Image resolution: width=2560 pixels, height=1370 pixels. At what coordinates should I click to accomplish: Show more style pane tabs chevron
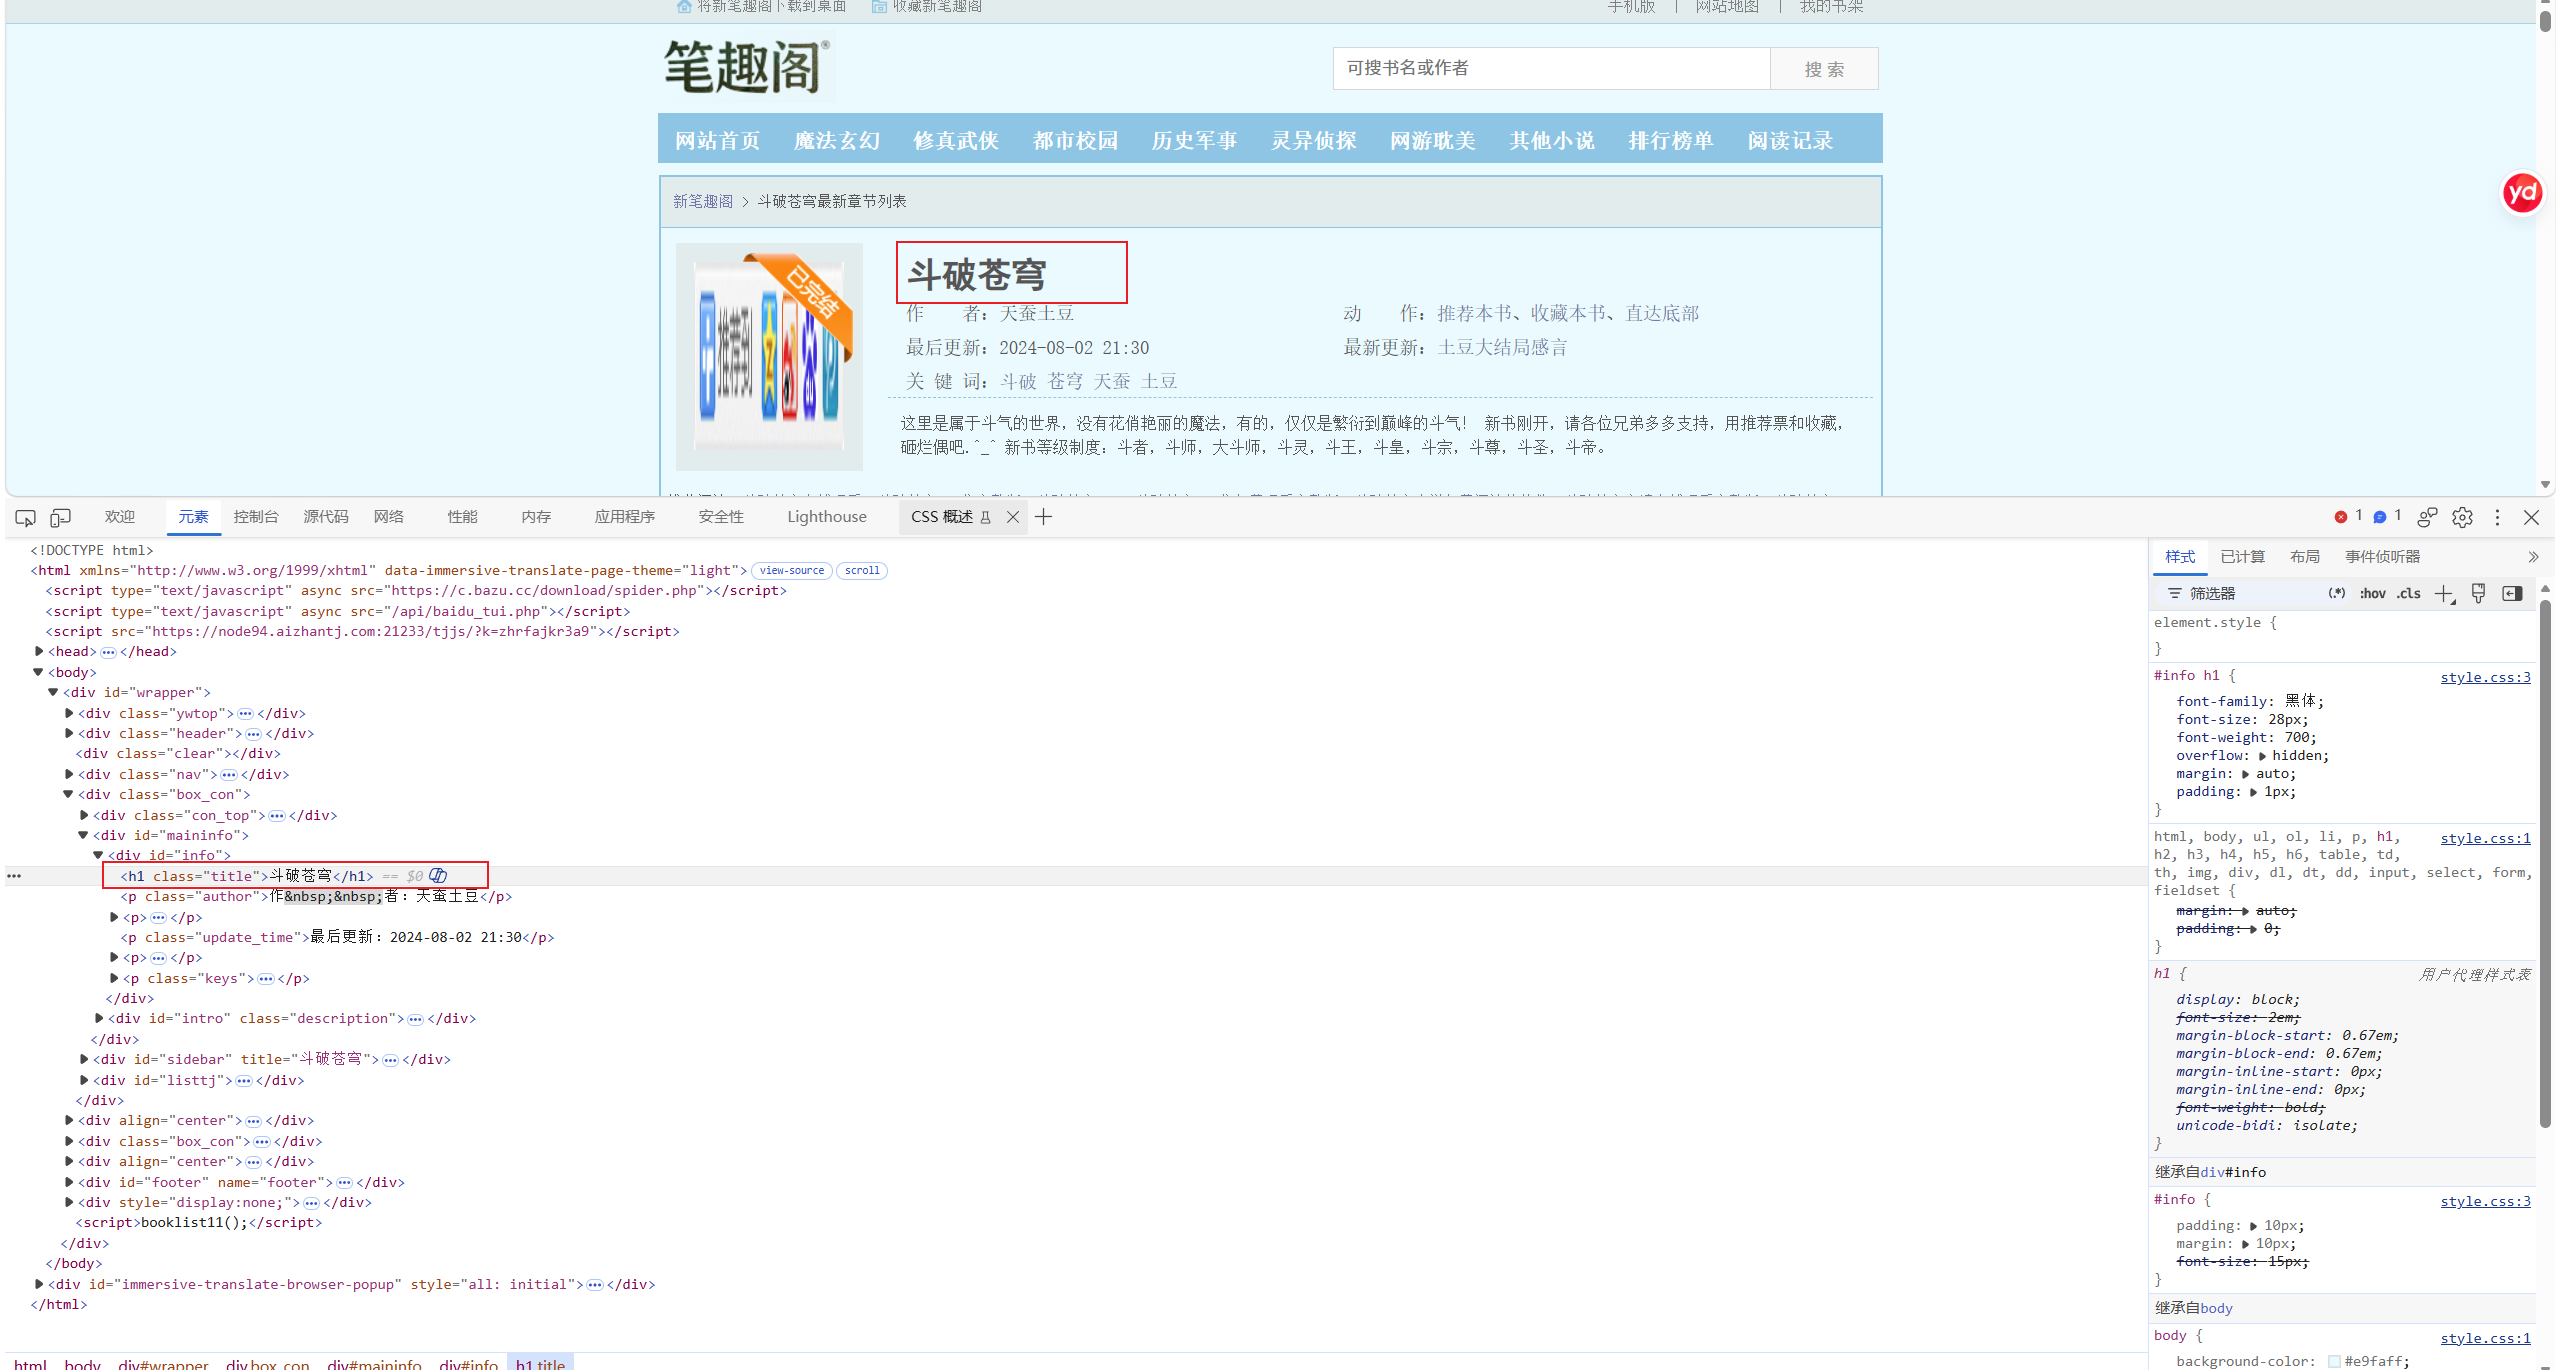click(2533, 557)
